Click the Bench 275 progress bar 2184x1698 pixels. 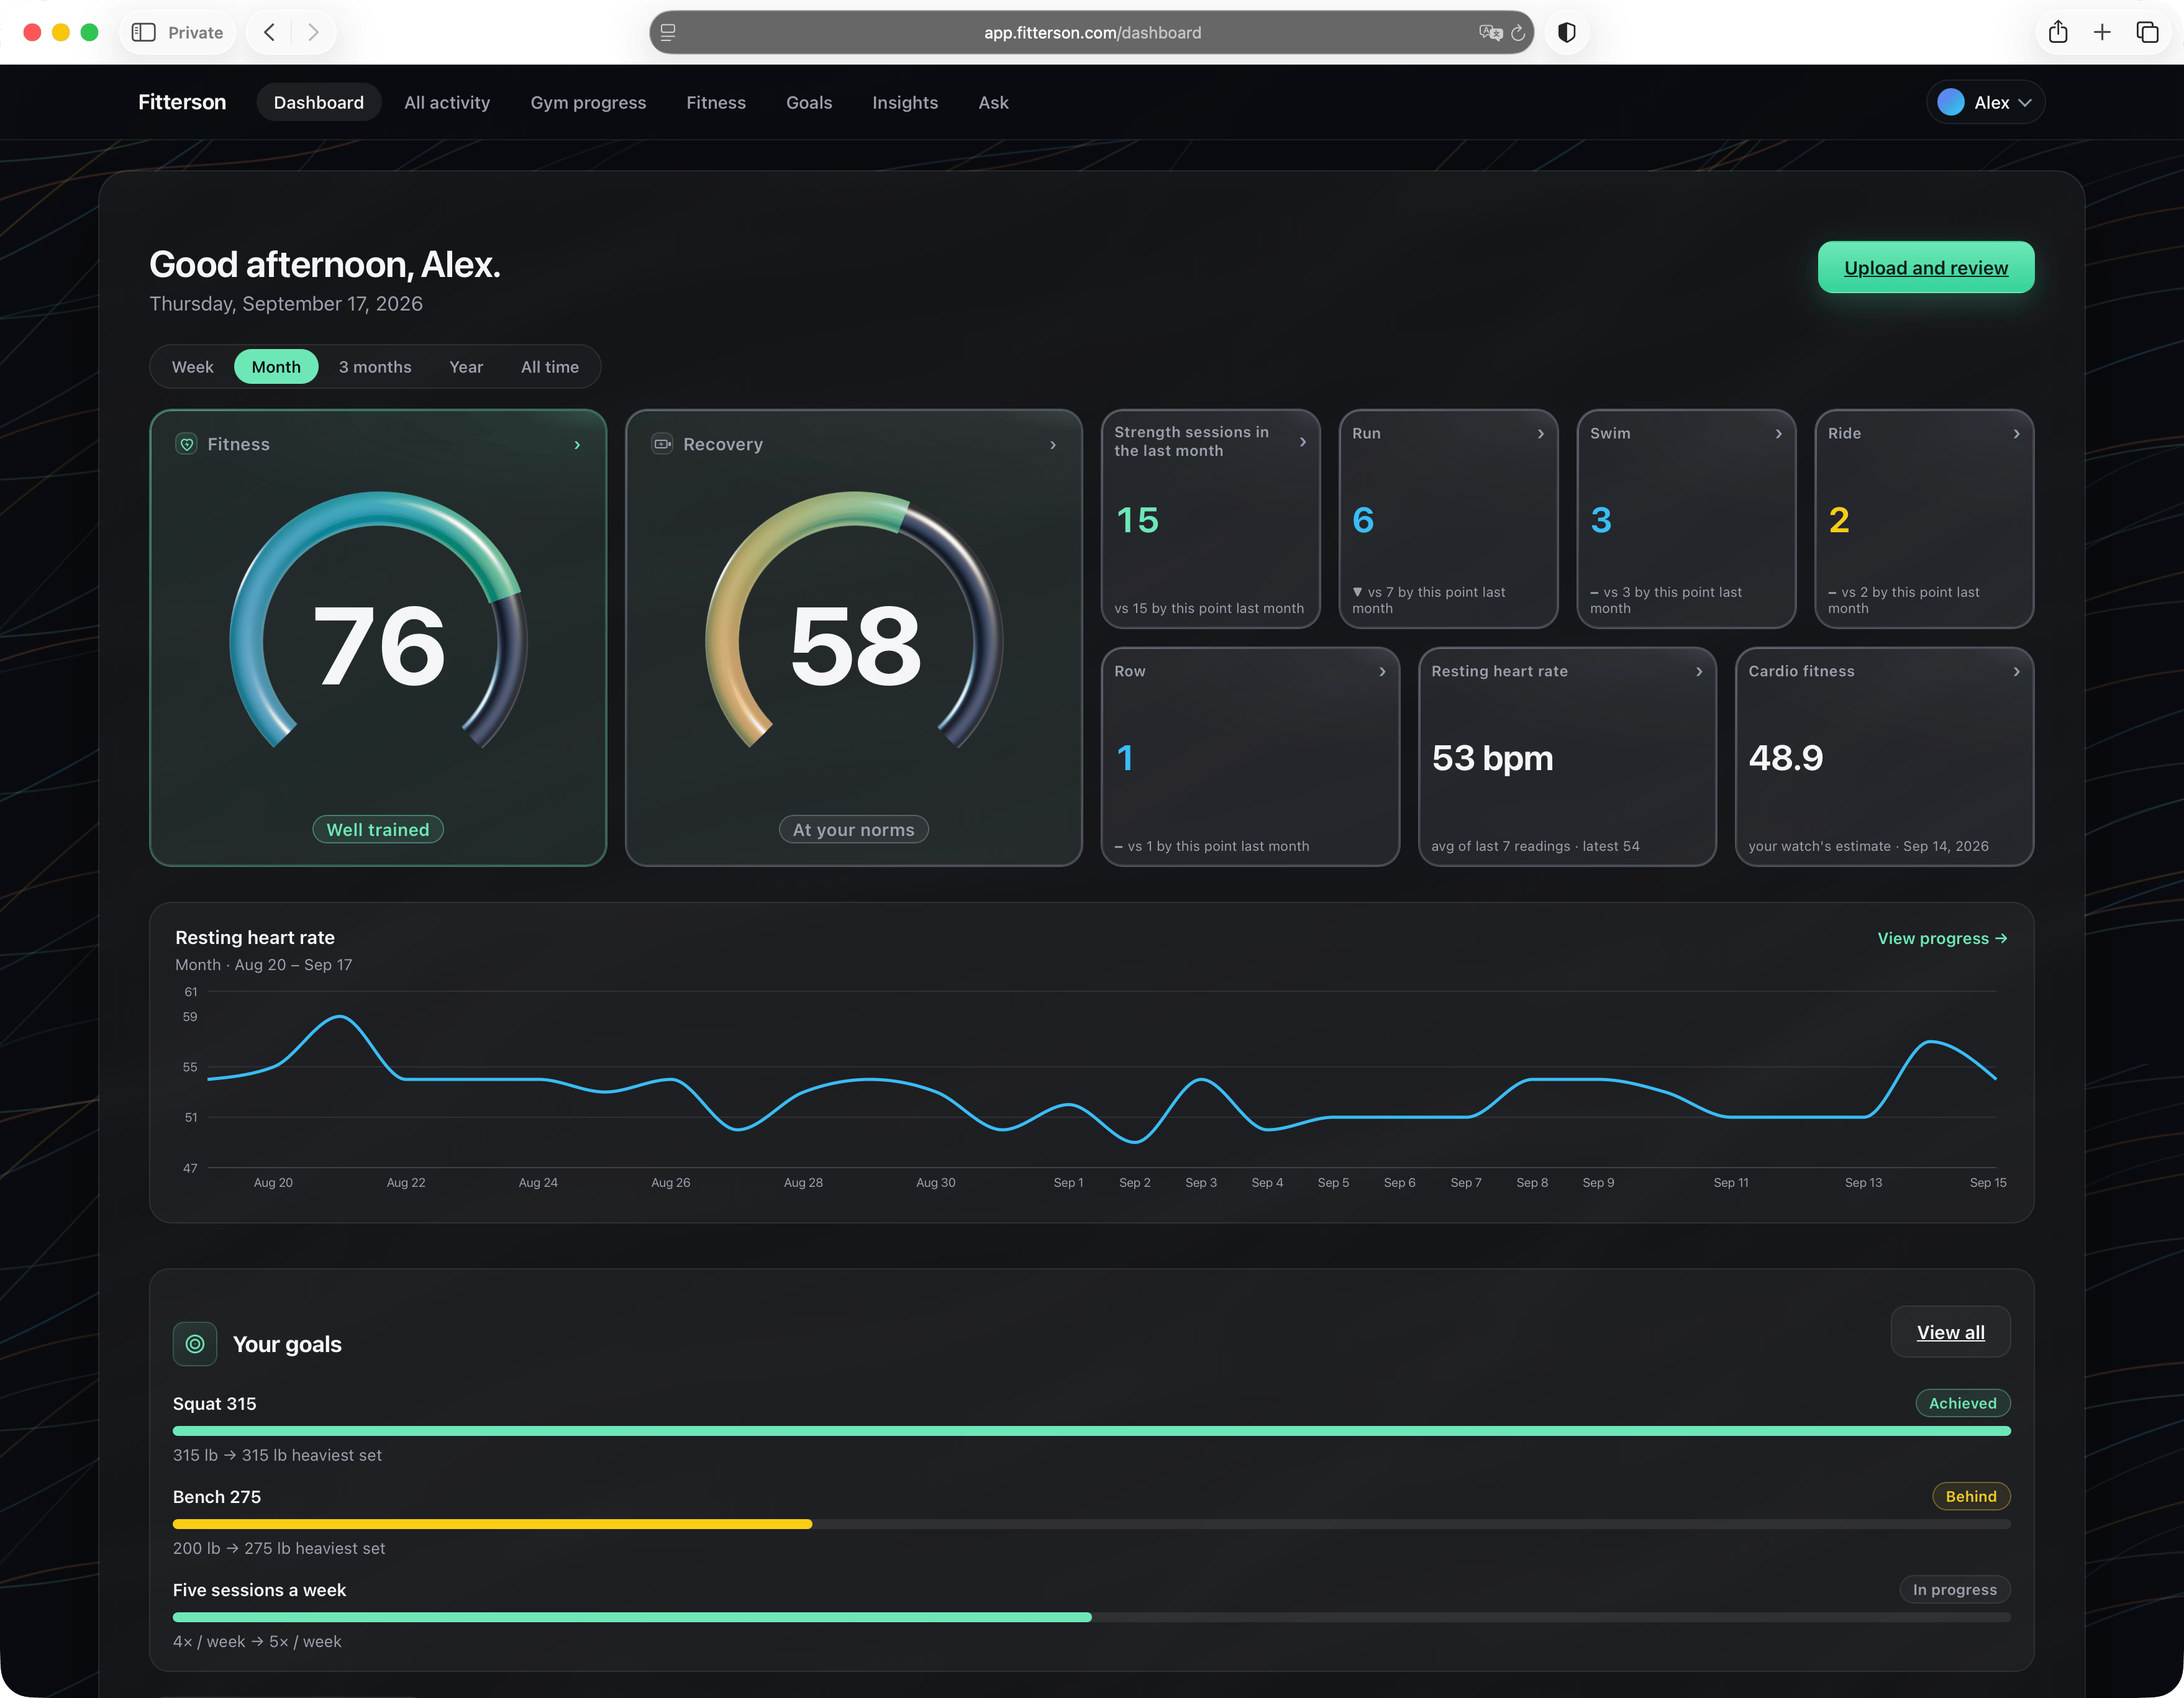click(1091, 1524)
